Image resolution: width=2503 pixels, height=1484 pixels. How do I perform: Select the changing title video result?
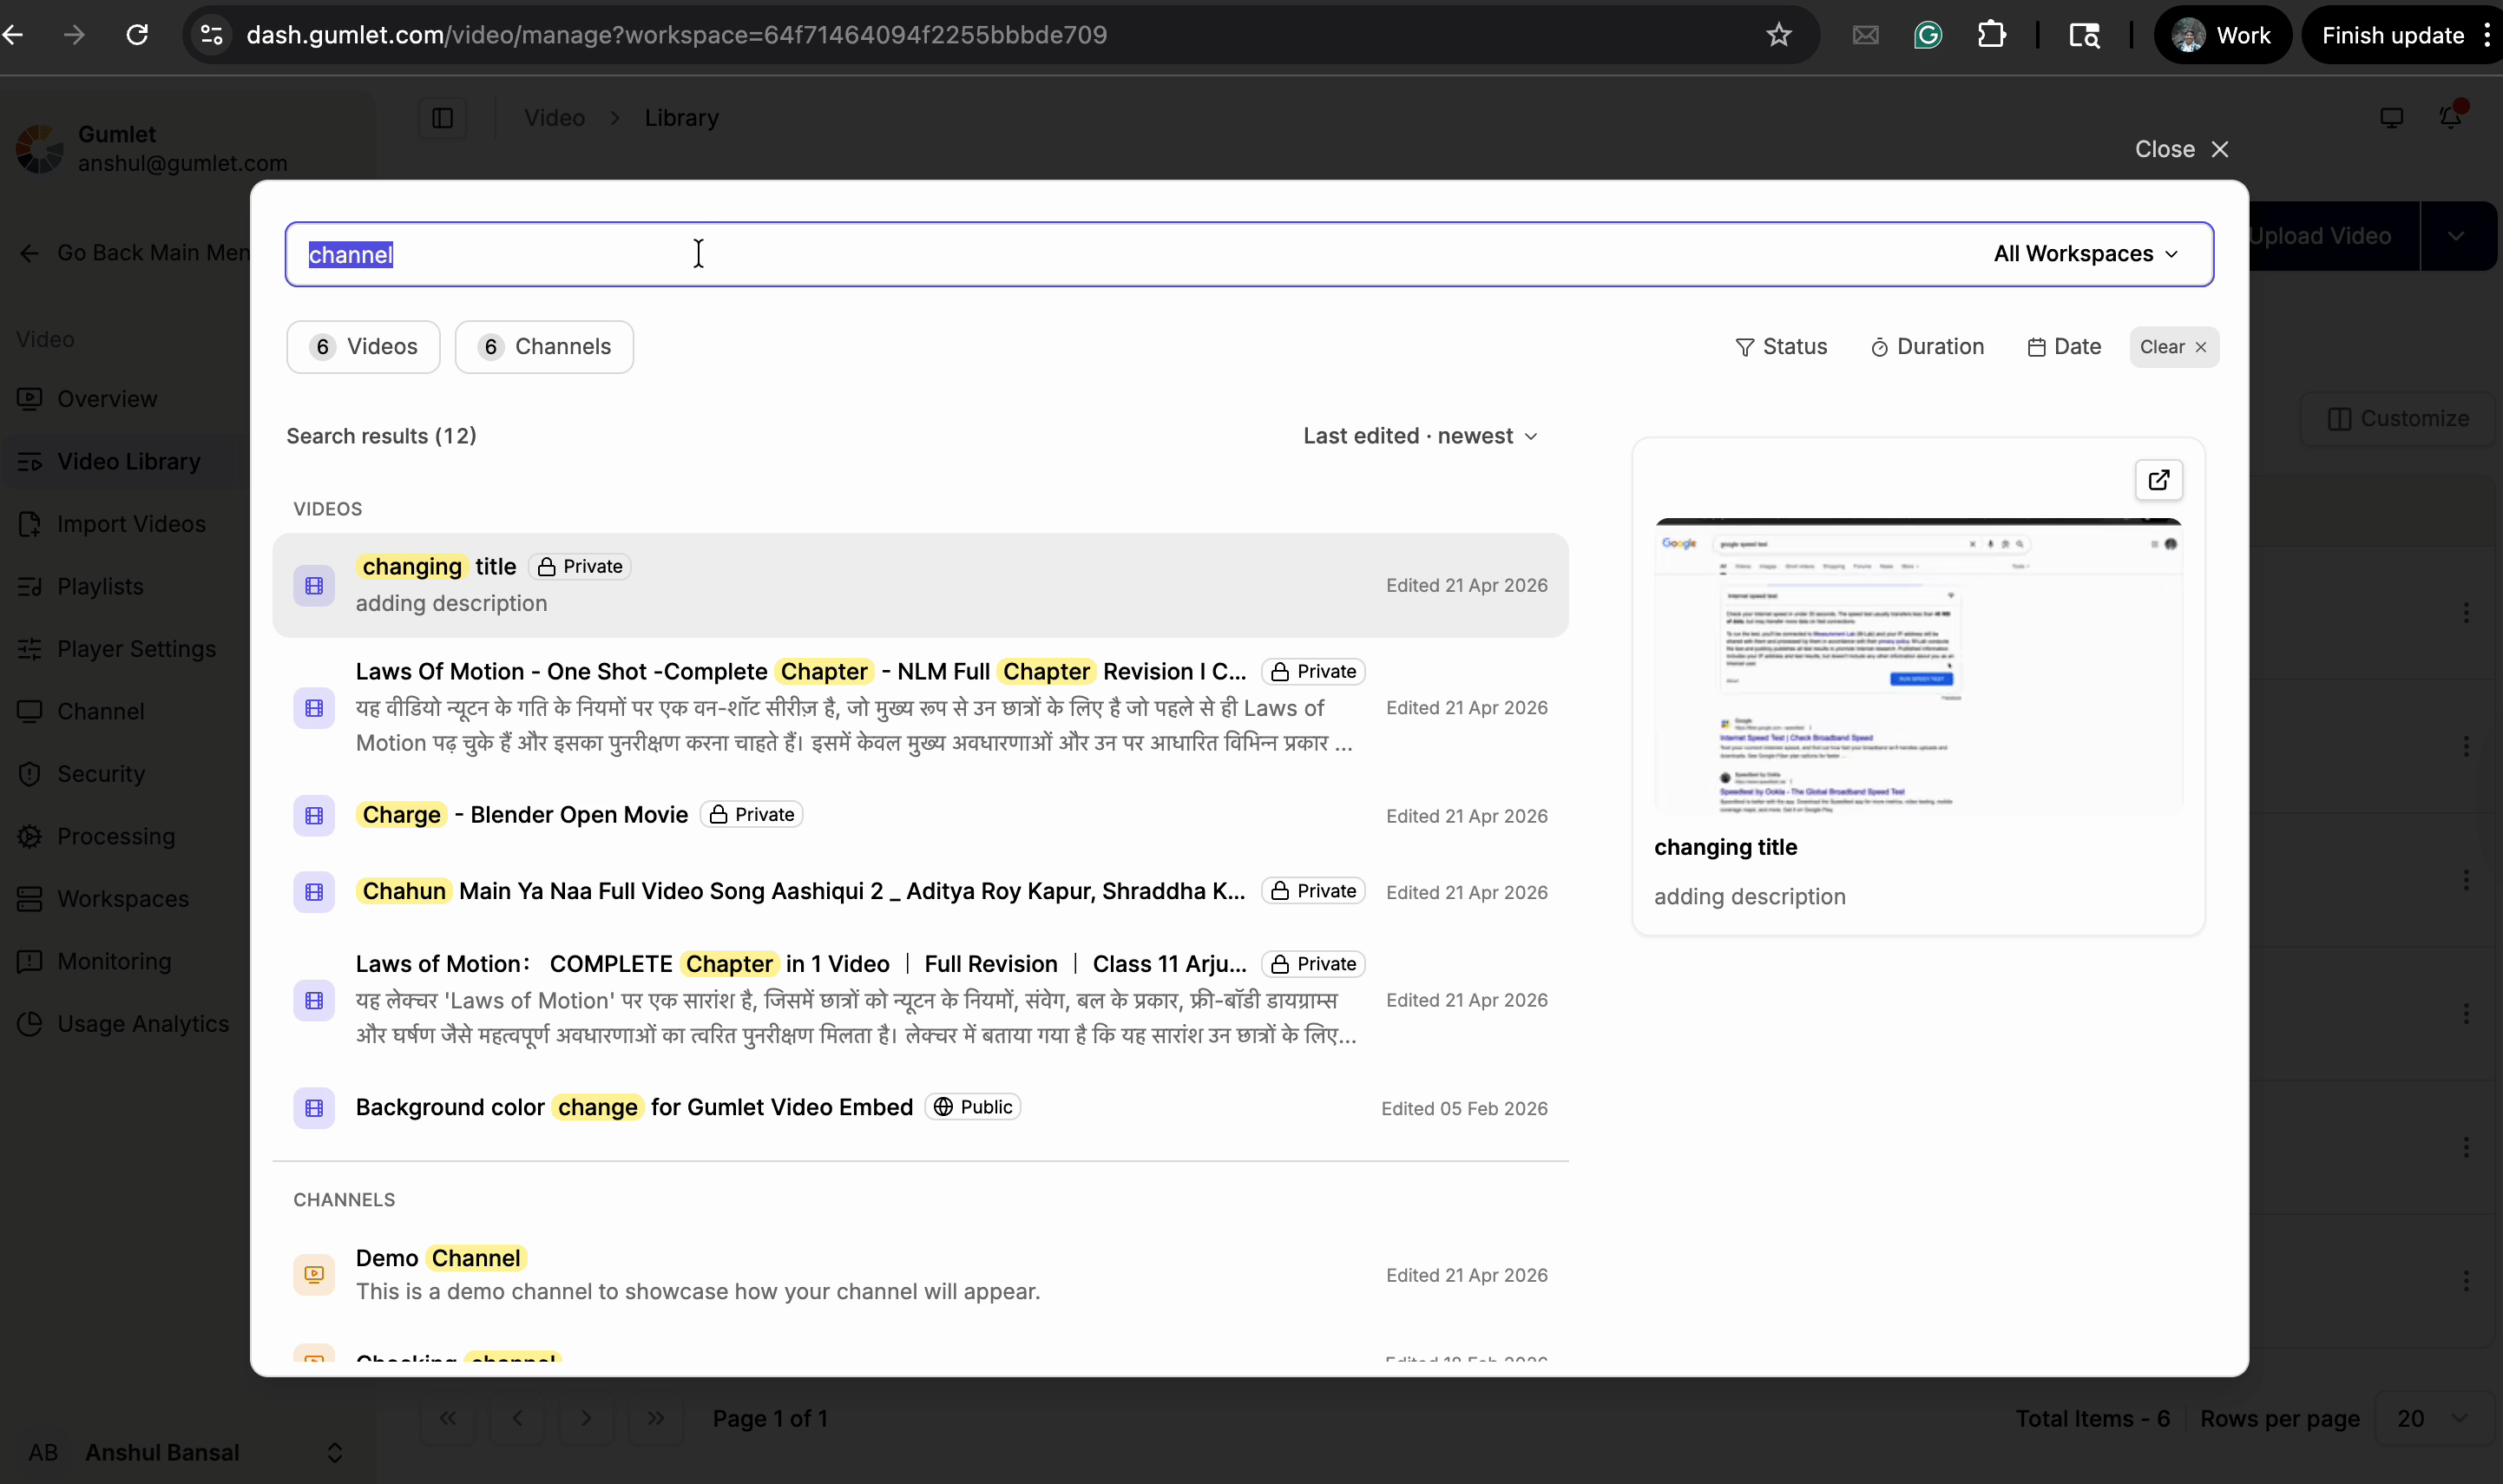(x=920, y=585)
